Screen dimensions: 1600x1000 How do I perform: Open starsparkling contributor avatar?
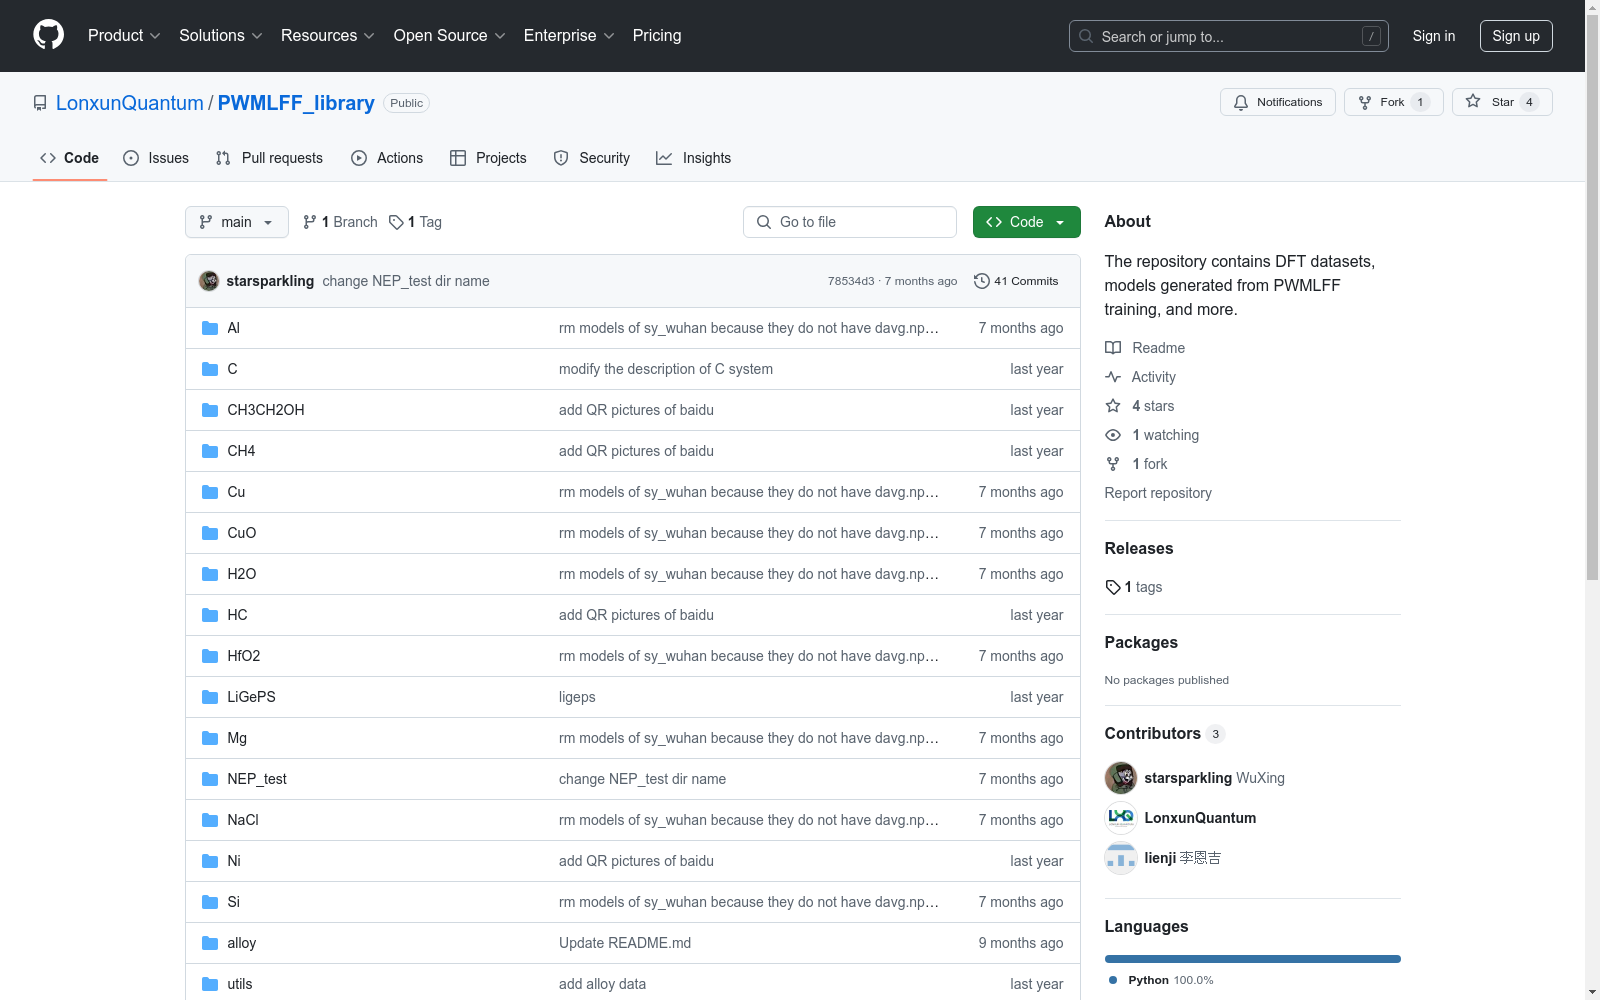(x=1121, y=778)
